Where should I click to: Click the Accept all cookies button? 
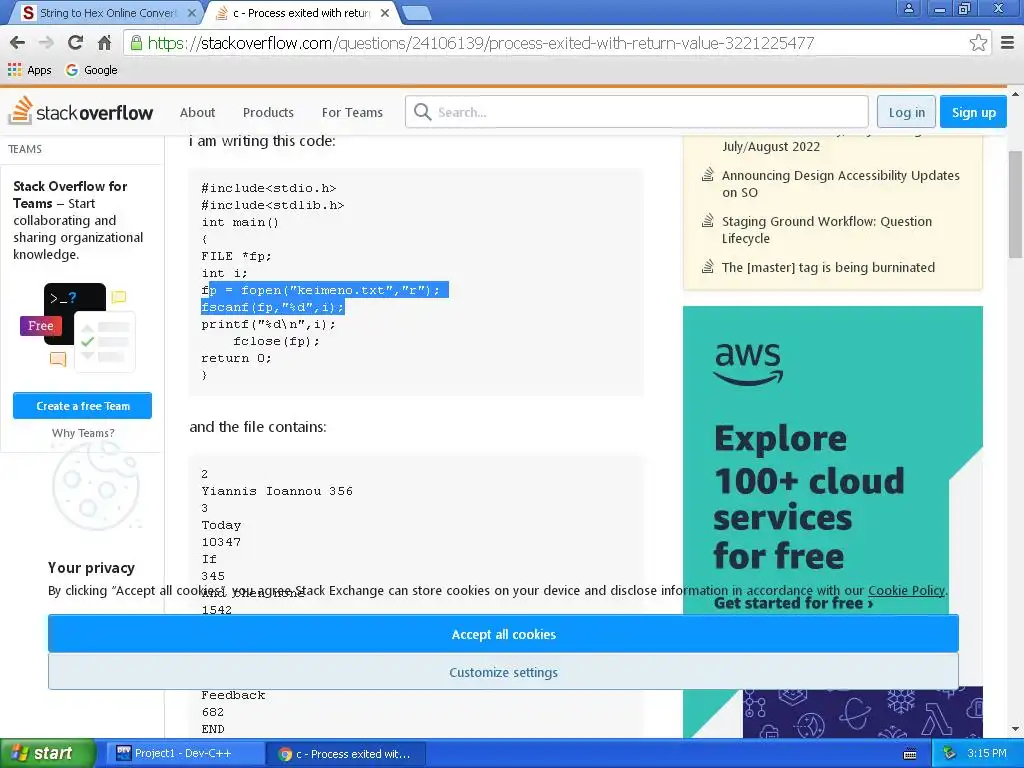click(503, 633)
